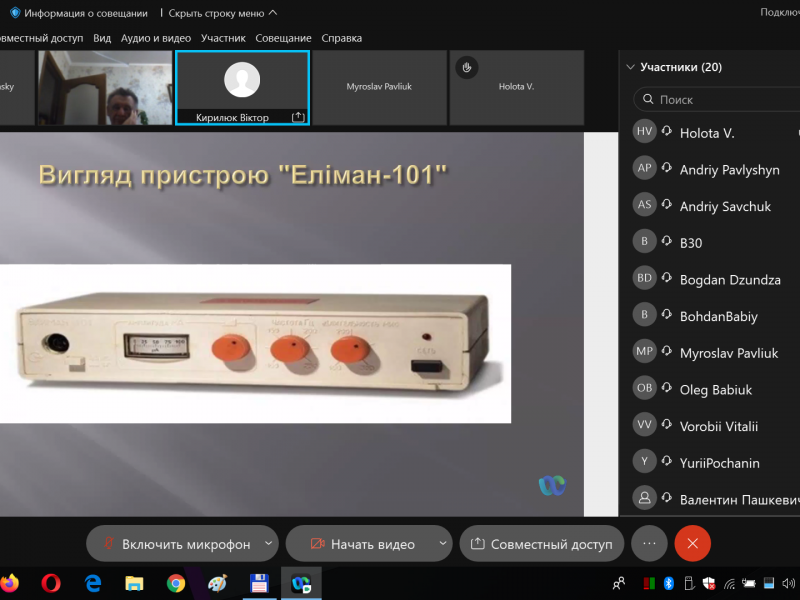Toggle menu bar with Скрыть строку меню

tap(223, 13)
